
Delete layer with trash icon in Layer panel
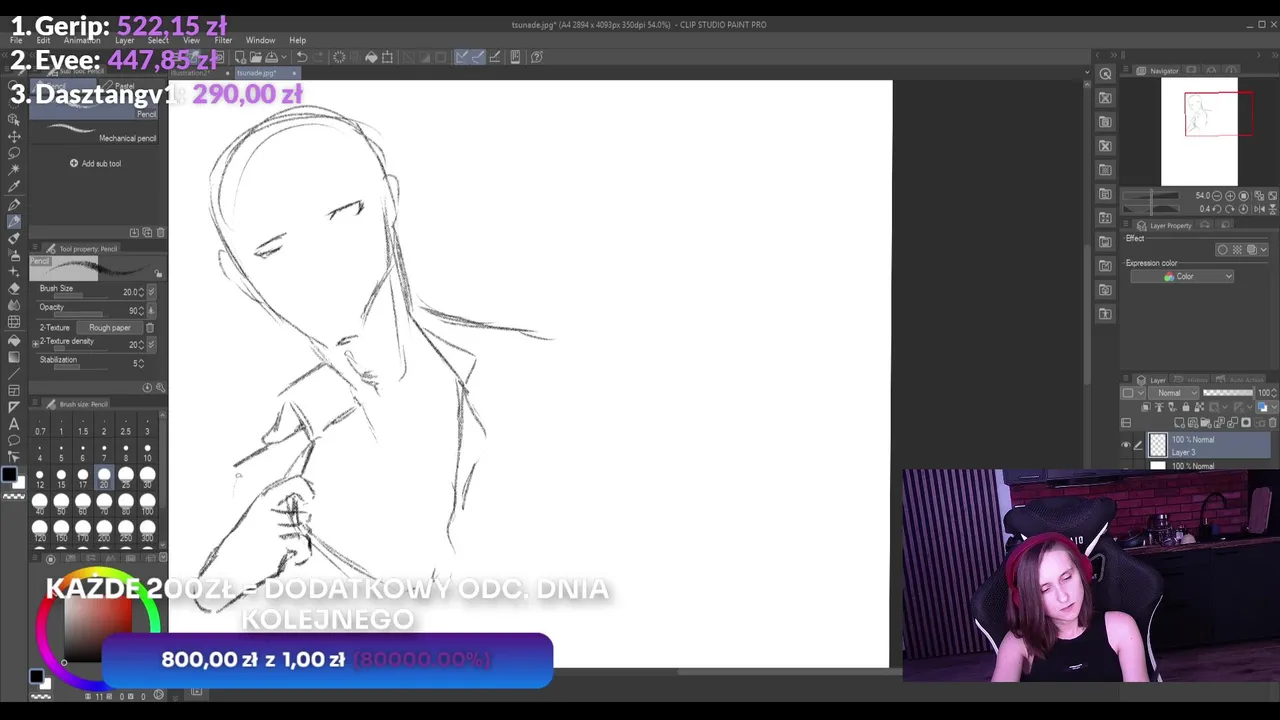coord(1273,423)
